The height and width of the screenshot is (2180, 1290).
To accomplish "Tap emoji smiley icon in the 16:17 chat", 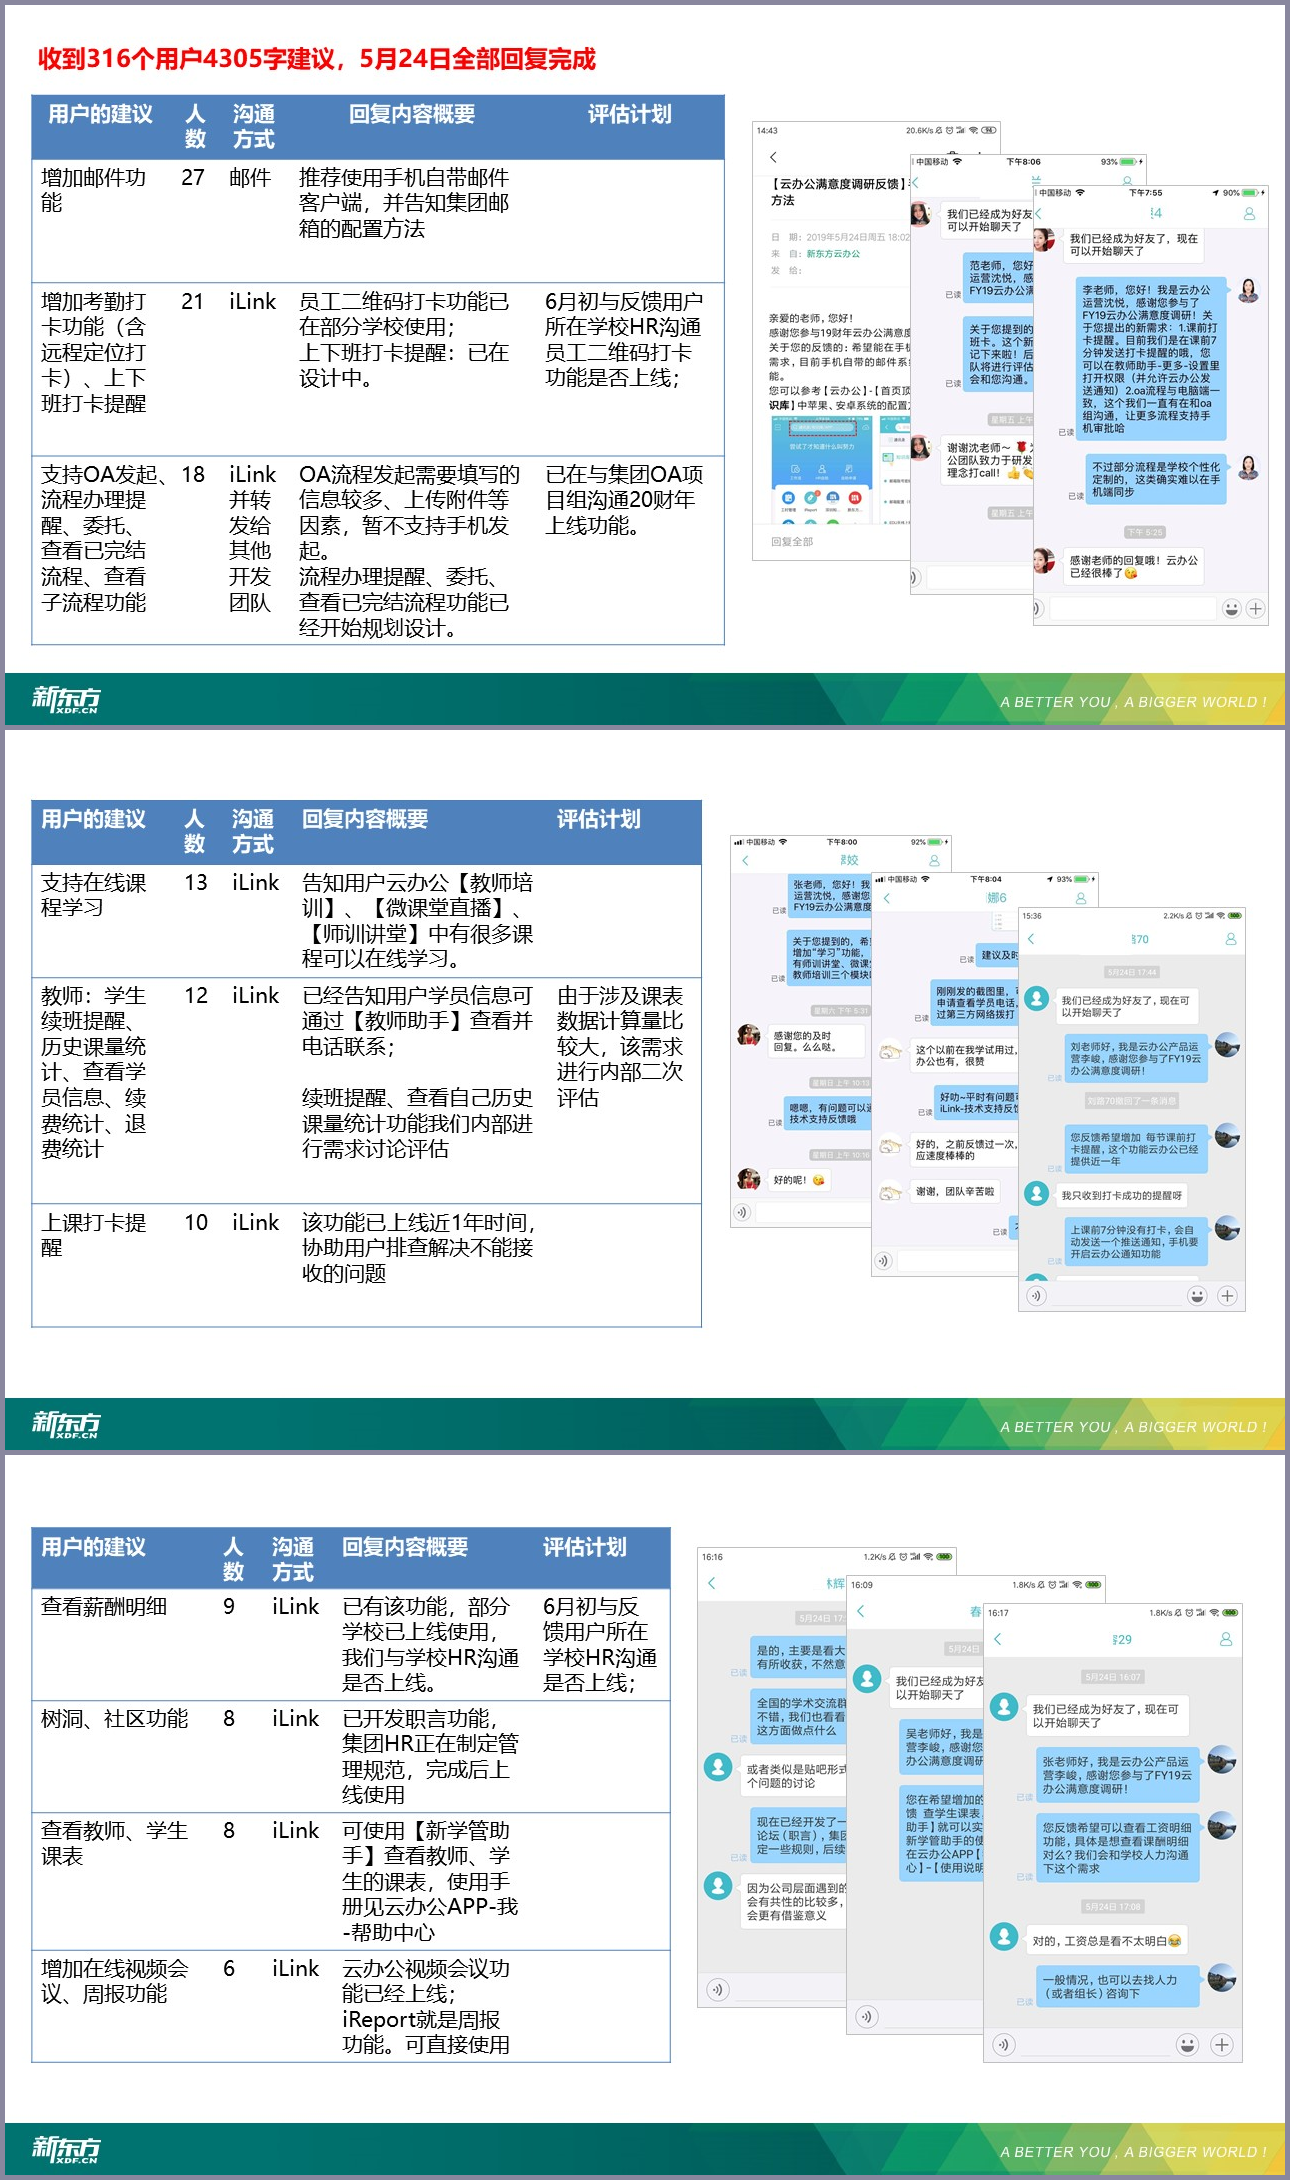I will coord(1187,2044).
